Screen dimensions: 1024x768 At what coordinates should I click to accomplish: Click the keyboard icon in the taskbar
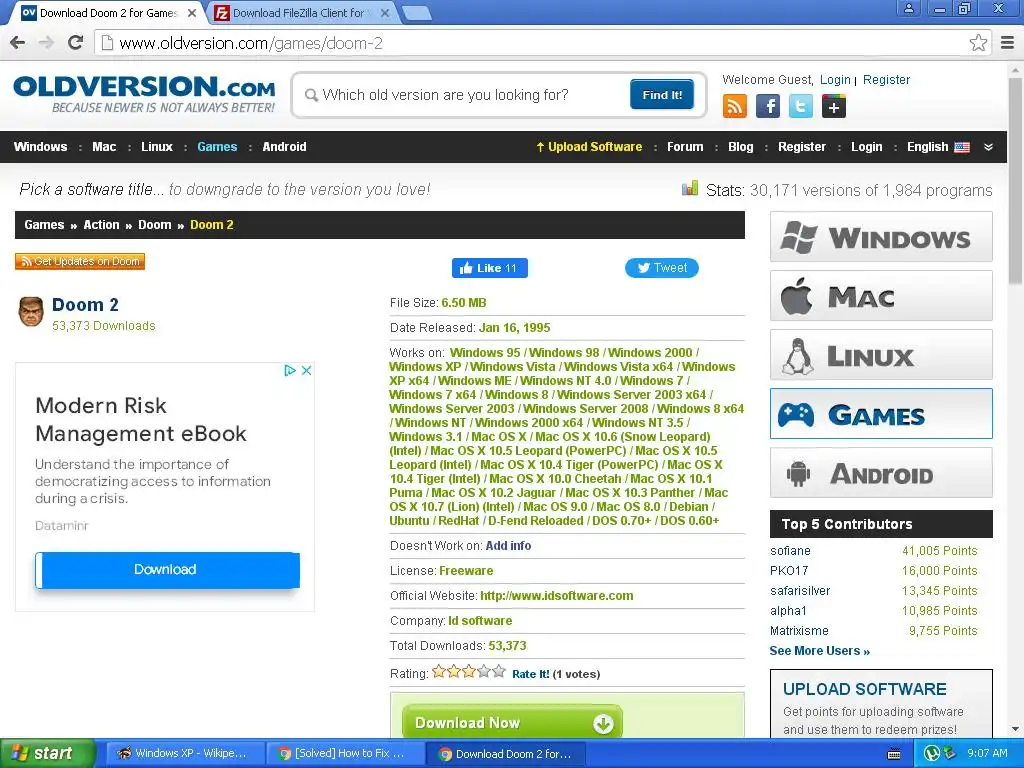click(894, 754)
